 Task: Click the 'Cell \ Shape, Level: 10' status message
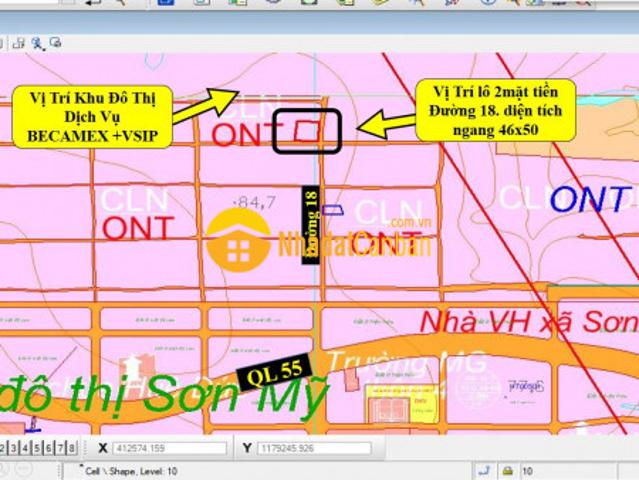pos(131,471)
